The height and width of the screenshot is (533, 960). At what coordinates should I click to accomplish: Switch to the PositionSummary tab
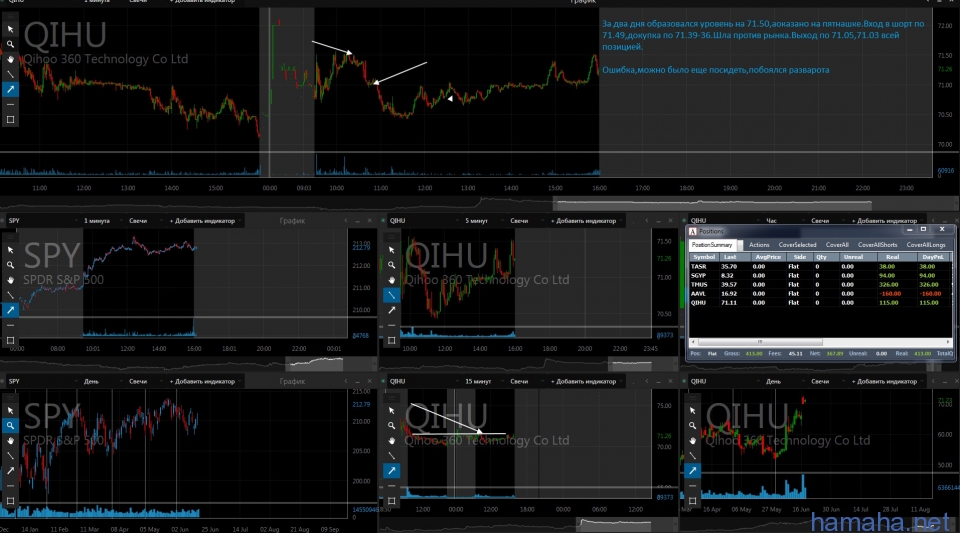712,245
